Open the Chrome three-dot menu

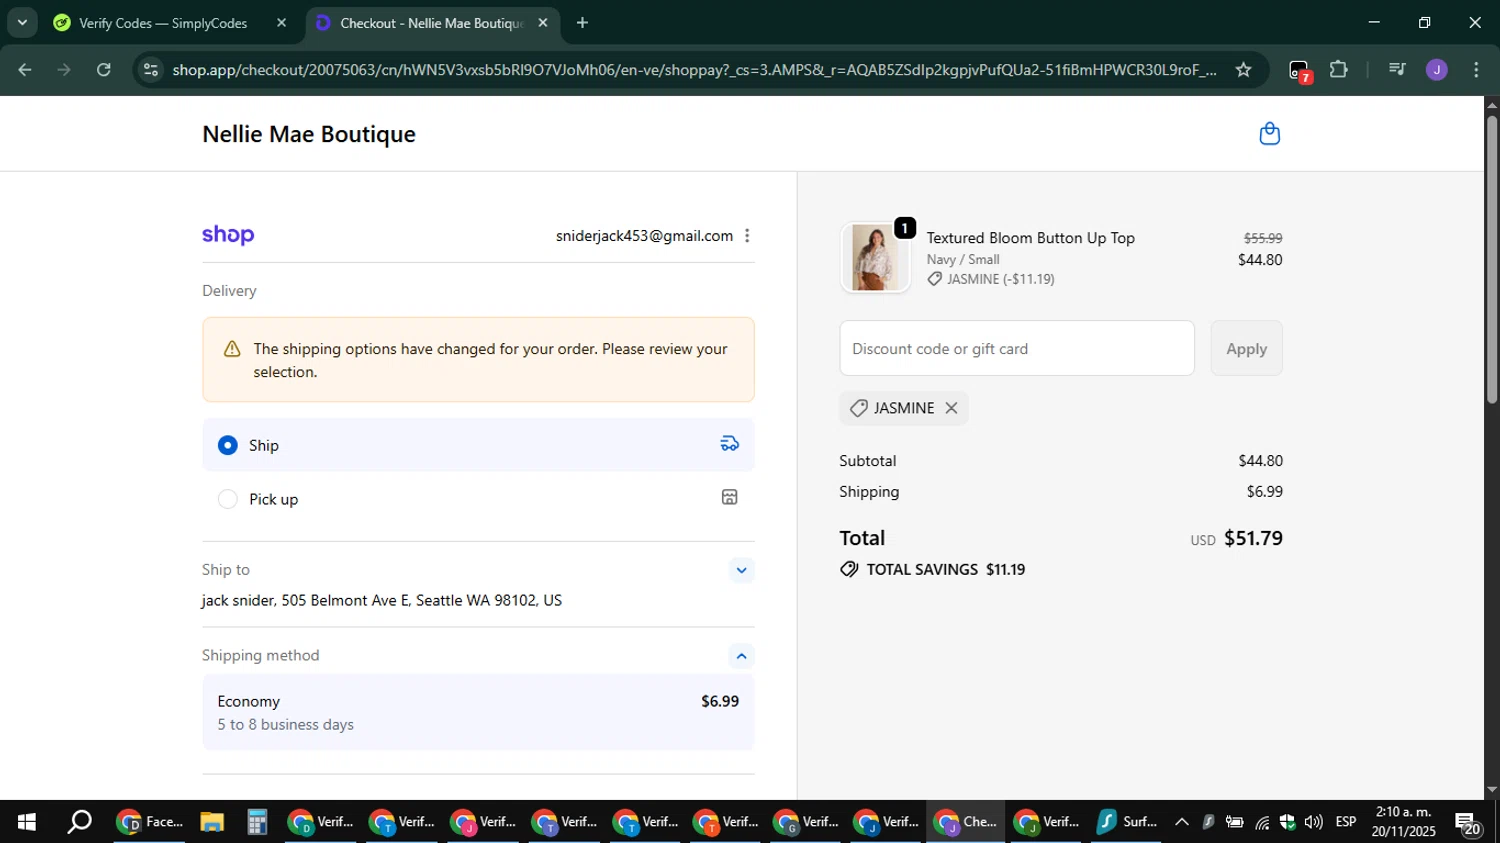pos(1476,70)
